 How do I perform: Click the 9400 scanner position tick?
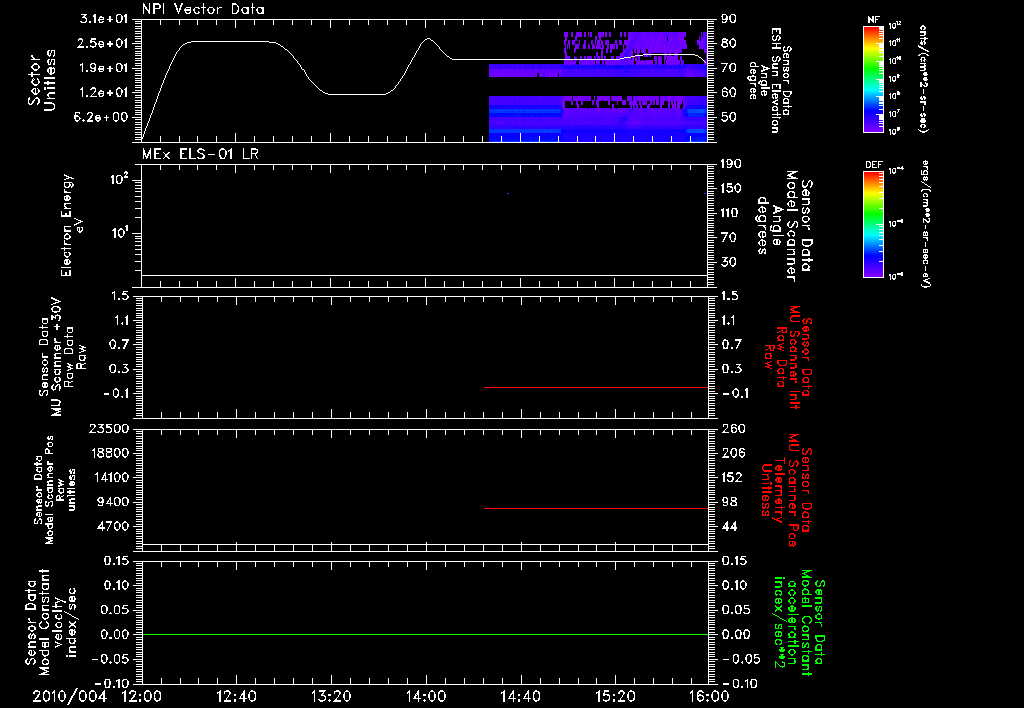pyautogui.click(x=114, y=502)
